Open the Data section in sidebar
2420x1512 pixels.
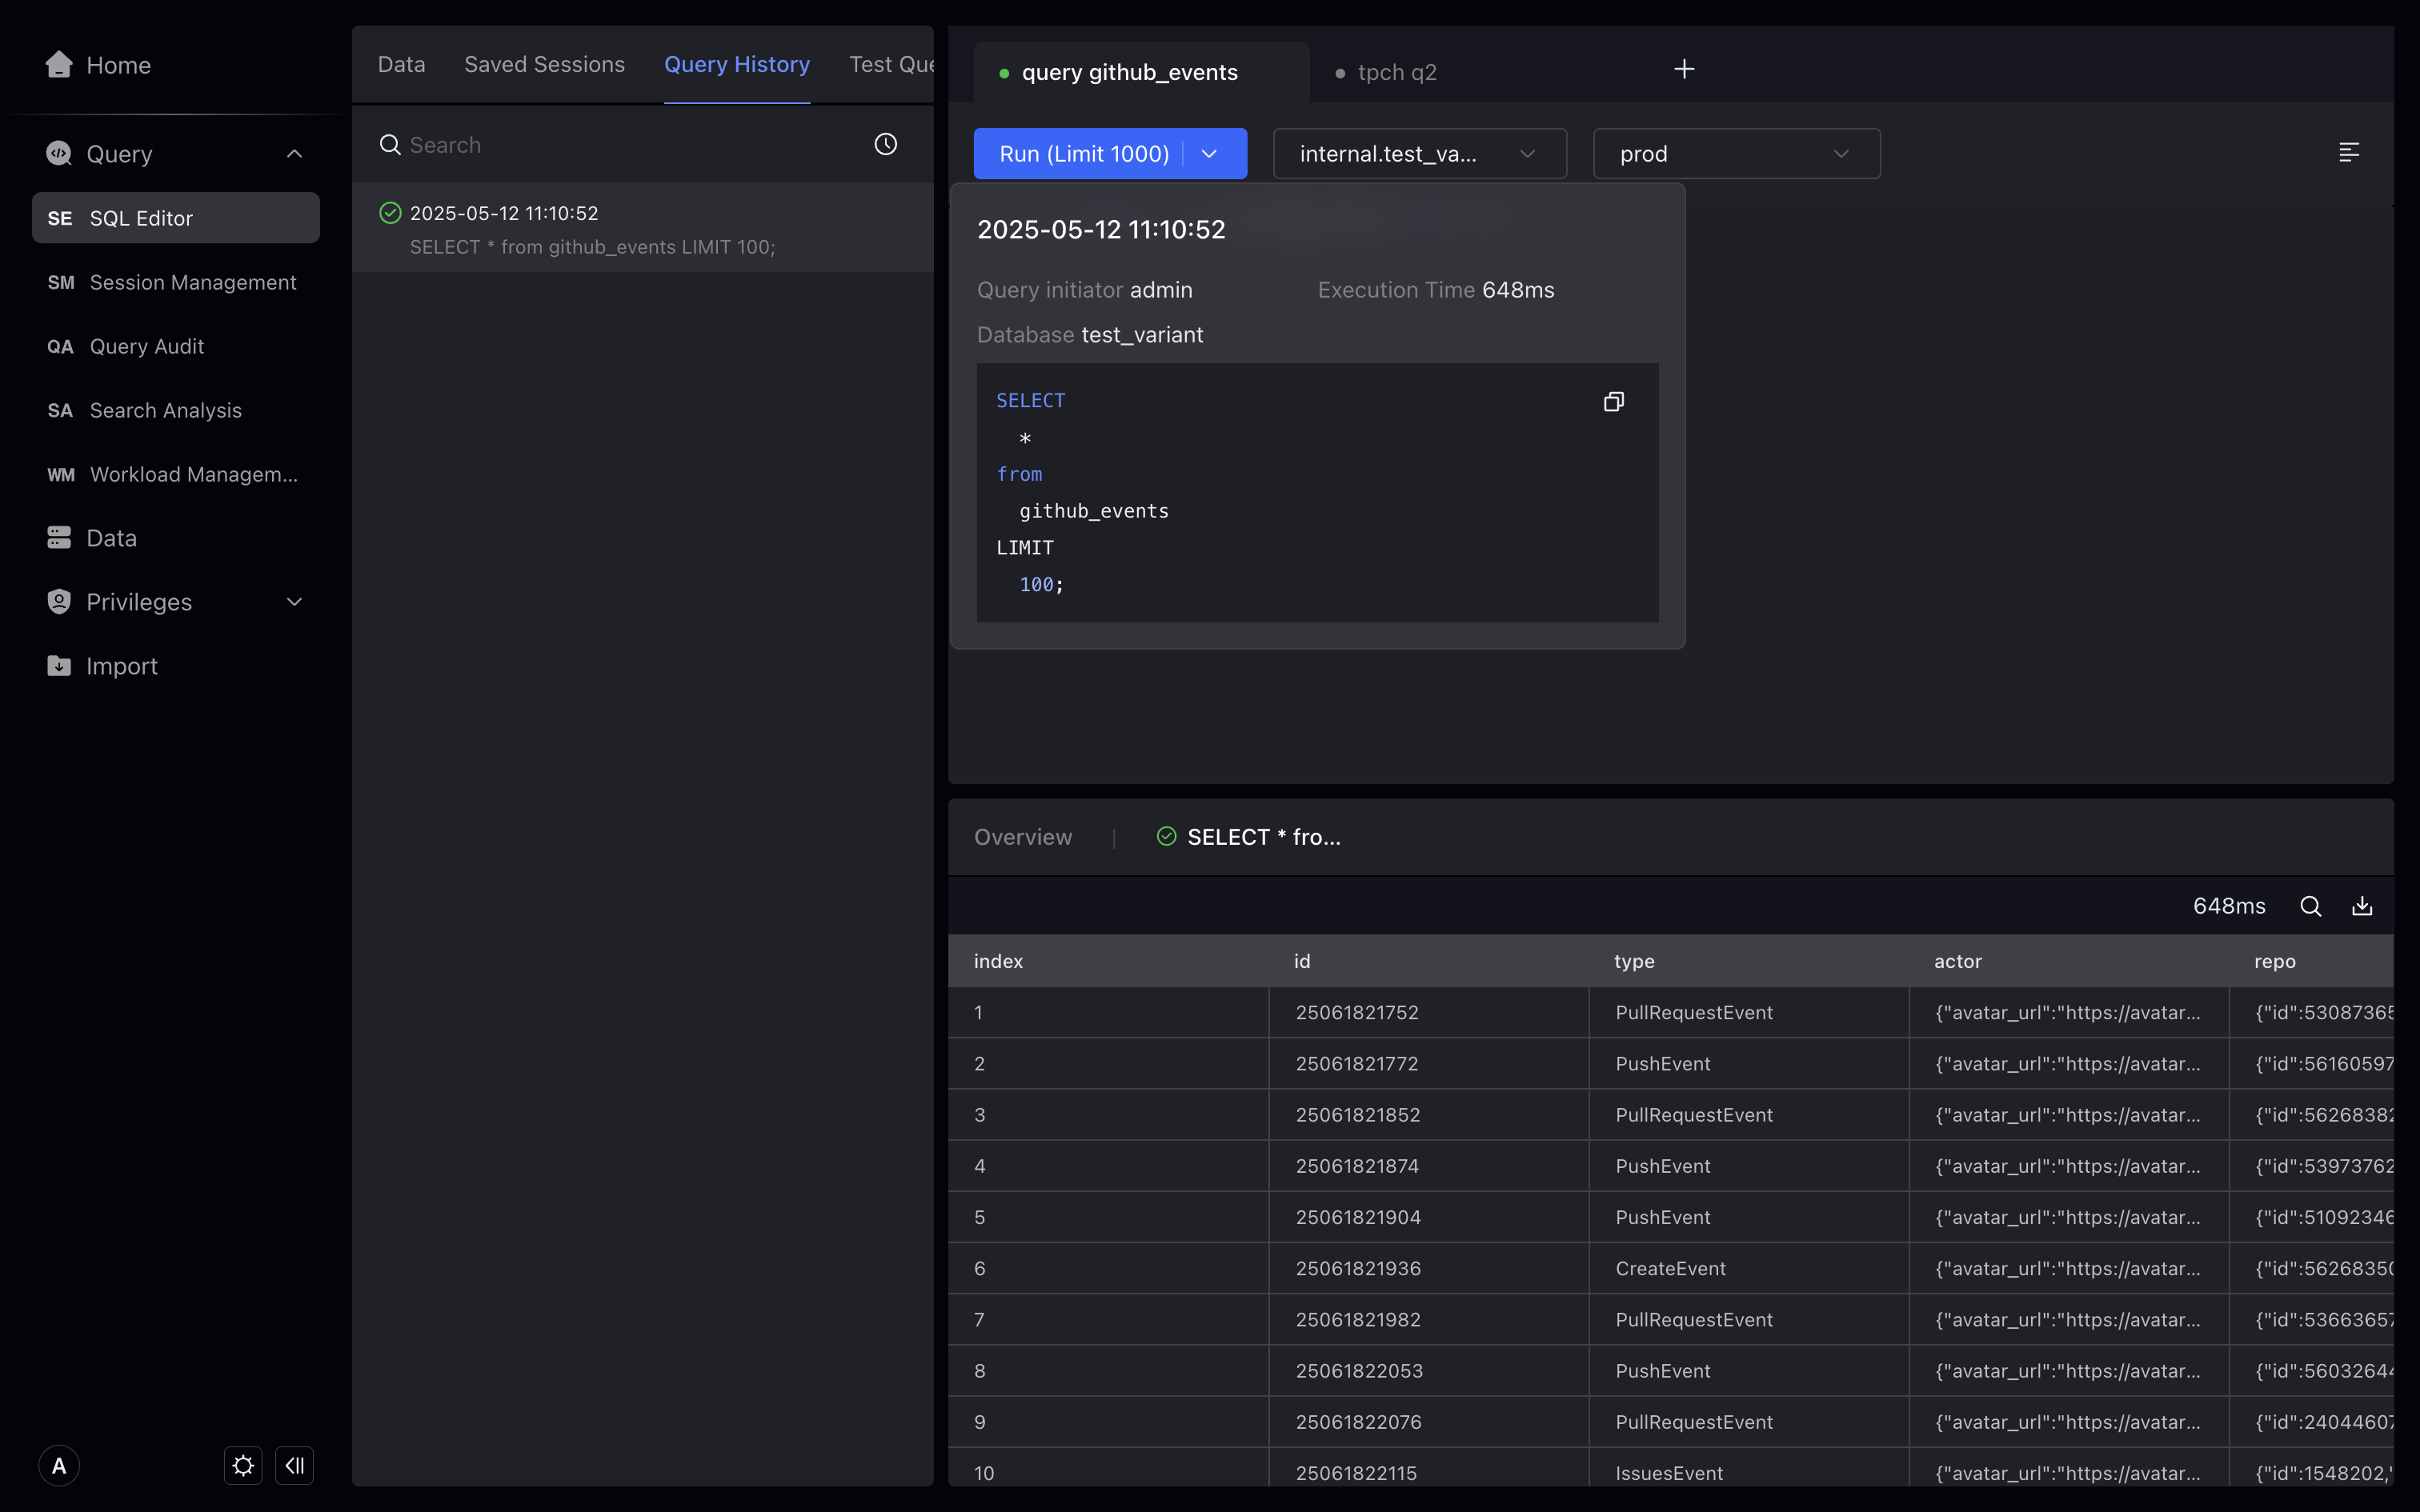(92, 538)
